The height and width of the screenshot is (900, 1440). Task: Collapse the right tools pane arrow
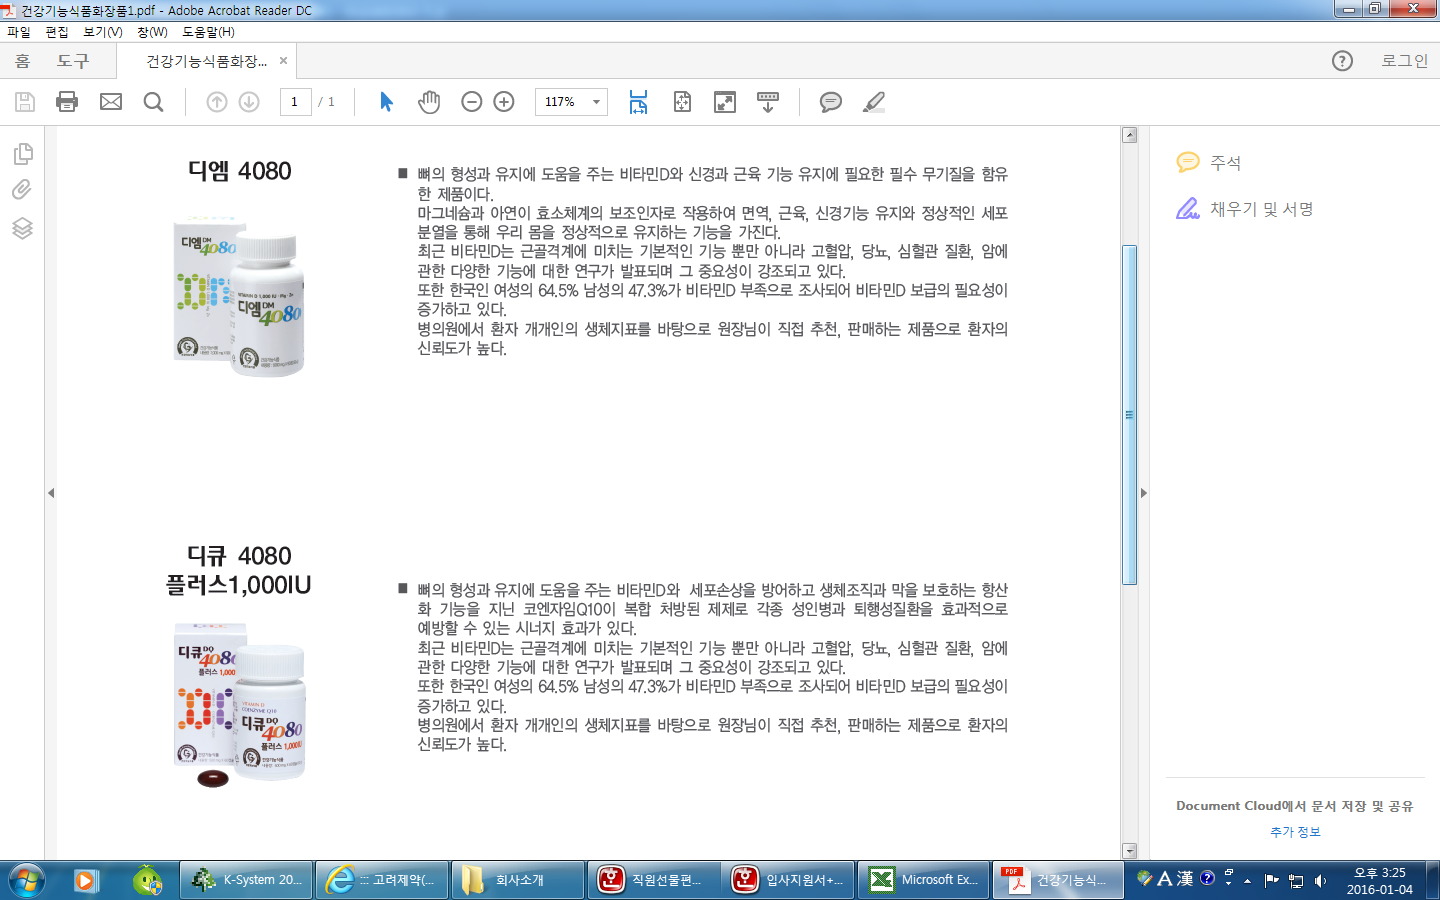click(1144, 493)
